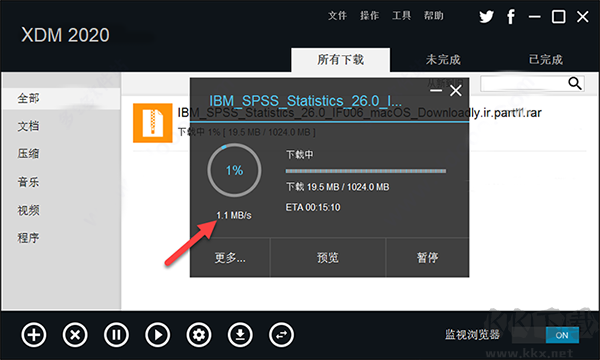Click the 更多... button in download dialog
Viewport: 600px width, 360px height.
pyautogui.click(x=230, y=257)
